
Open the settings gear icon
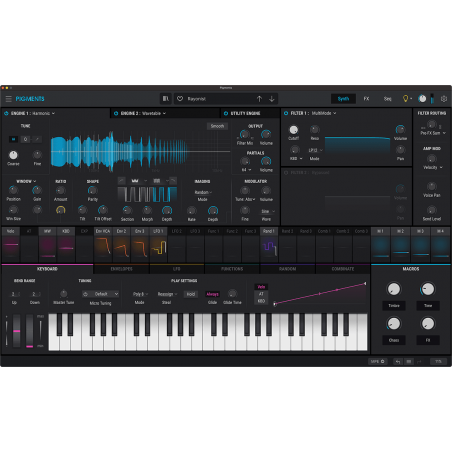[444, 99]
